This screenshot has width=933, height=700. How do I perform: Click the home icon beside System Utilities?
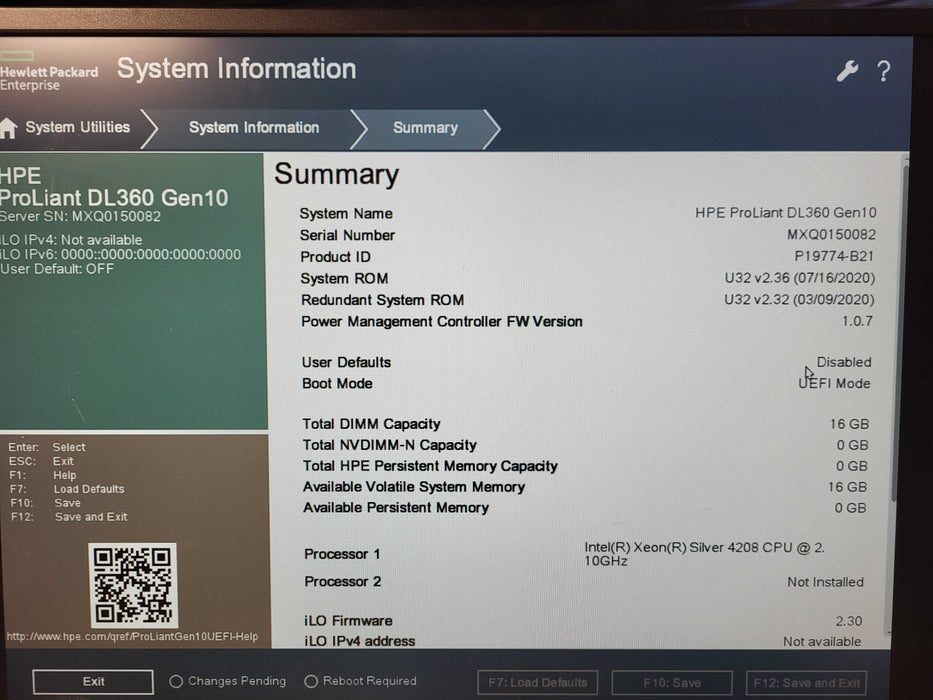pyautogui.click(x=9, y=128)
